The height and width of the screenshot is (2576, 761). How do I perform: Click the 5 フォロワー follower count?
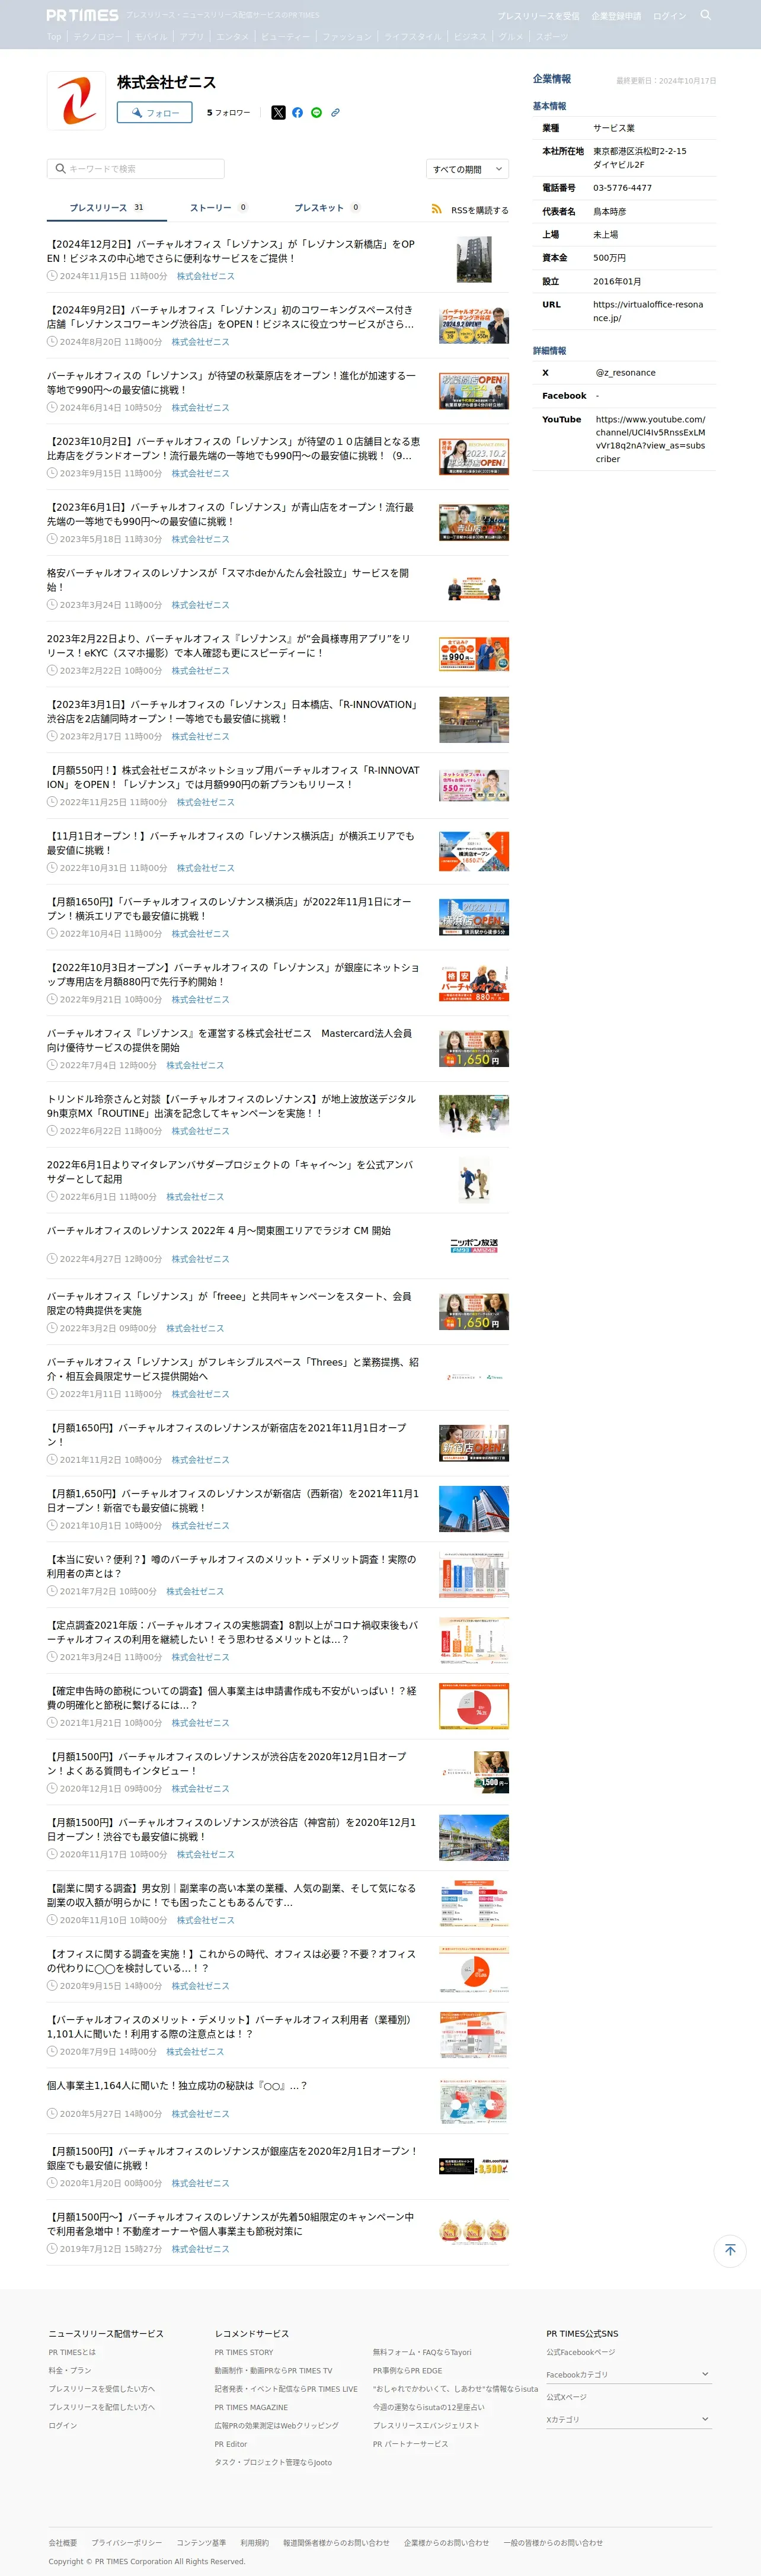tap(228, 113)
